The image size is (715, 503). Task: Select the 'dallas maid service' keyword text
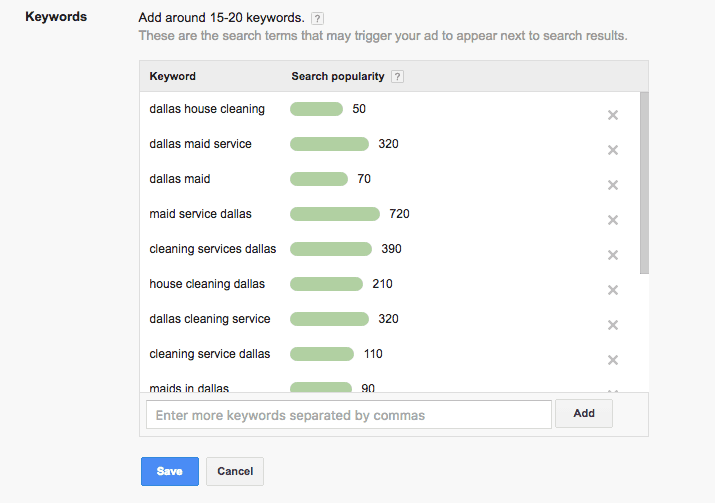pos(200,144)
